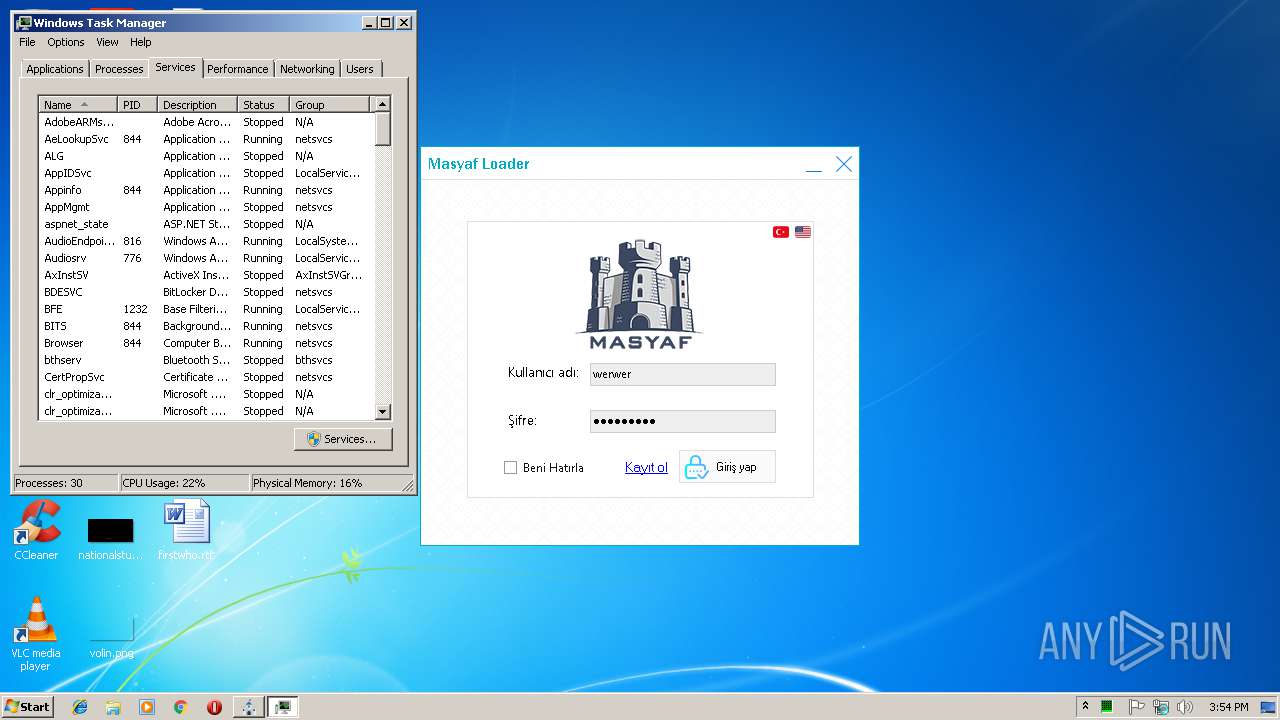Viewport: 1280px width, 720px height.
Task: Click the Services... button in Task Manager
Action: [343, 439]
